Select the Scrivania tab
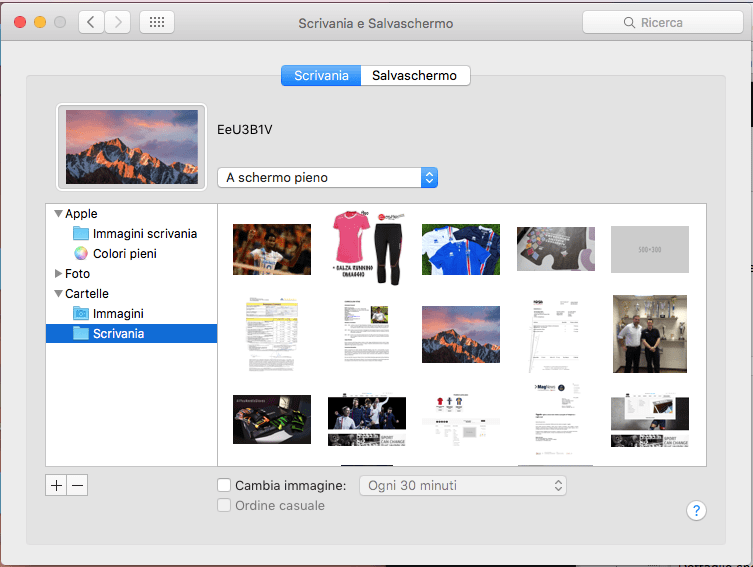753x567 pixels. pyautogui.click(x=321, y=76)
